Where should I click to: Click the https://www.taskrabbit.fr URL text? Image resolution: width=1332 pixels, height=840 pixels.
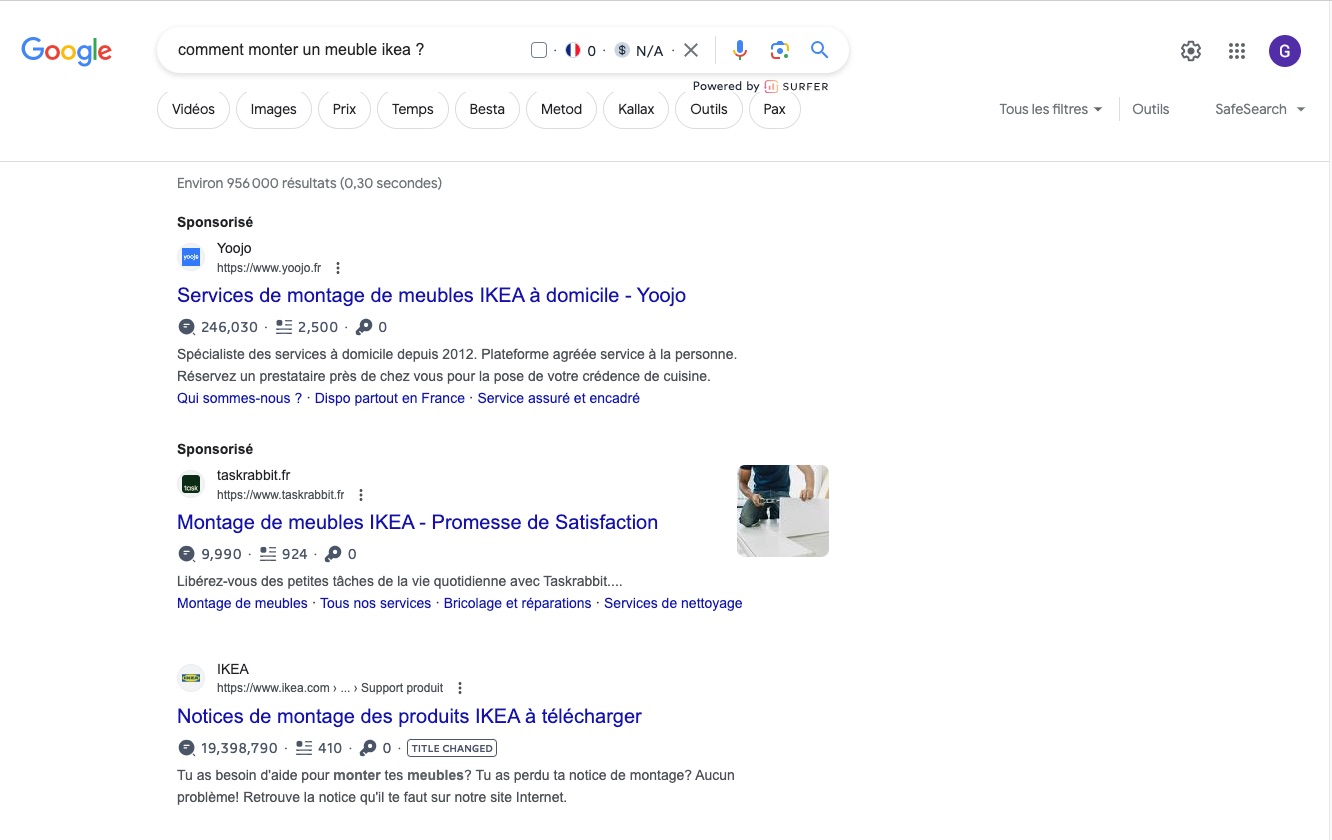tap(280, 495)
